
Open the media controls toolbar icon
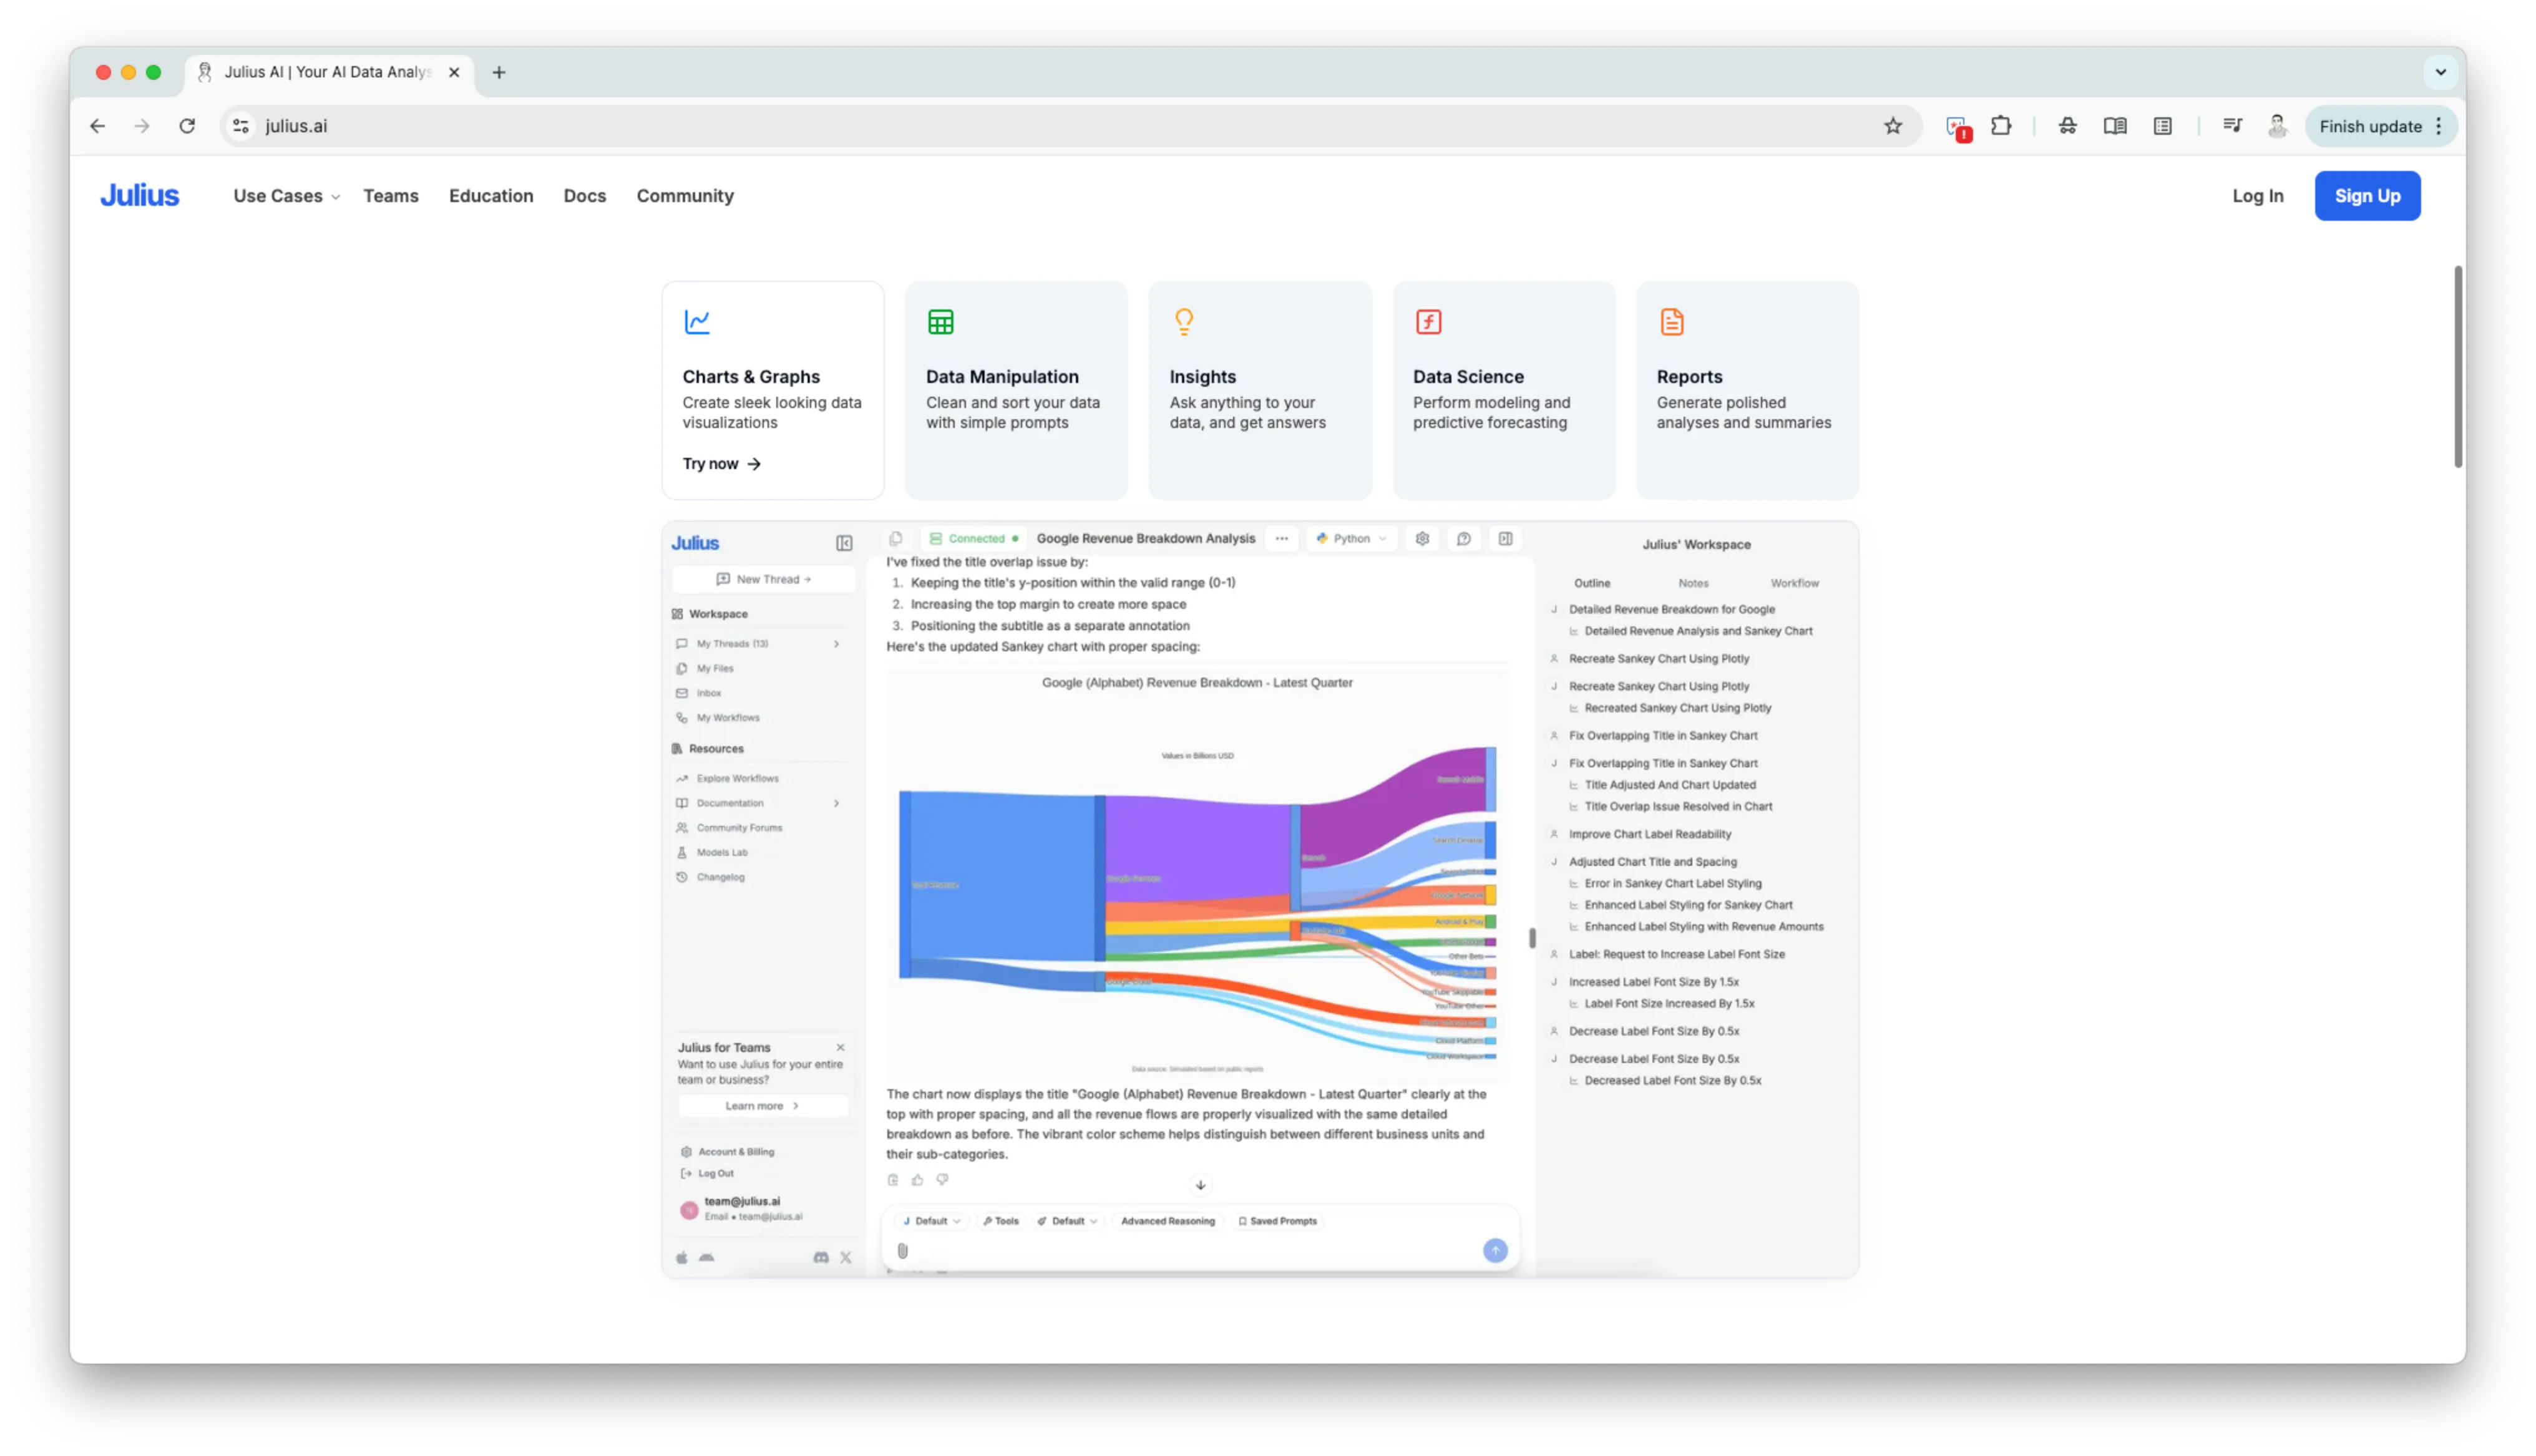[x=2232, y=126]
